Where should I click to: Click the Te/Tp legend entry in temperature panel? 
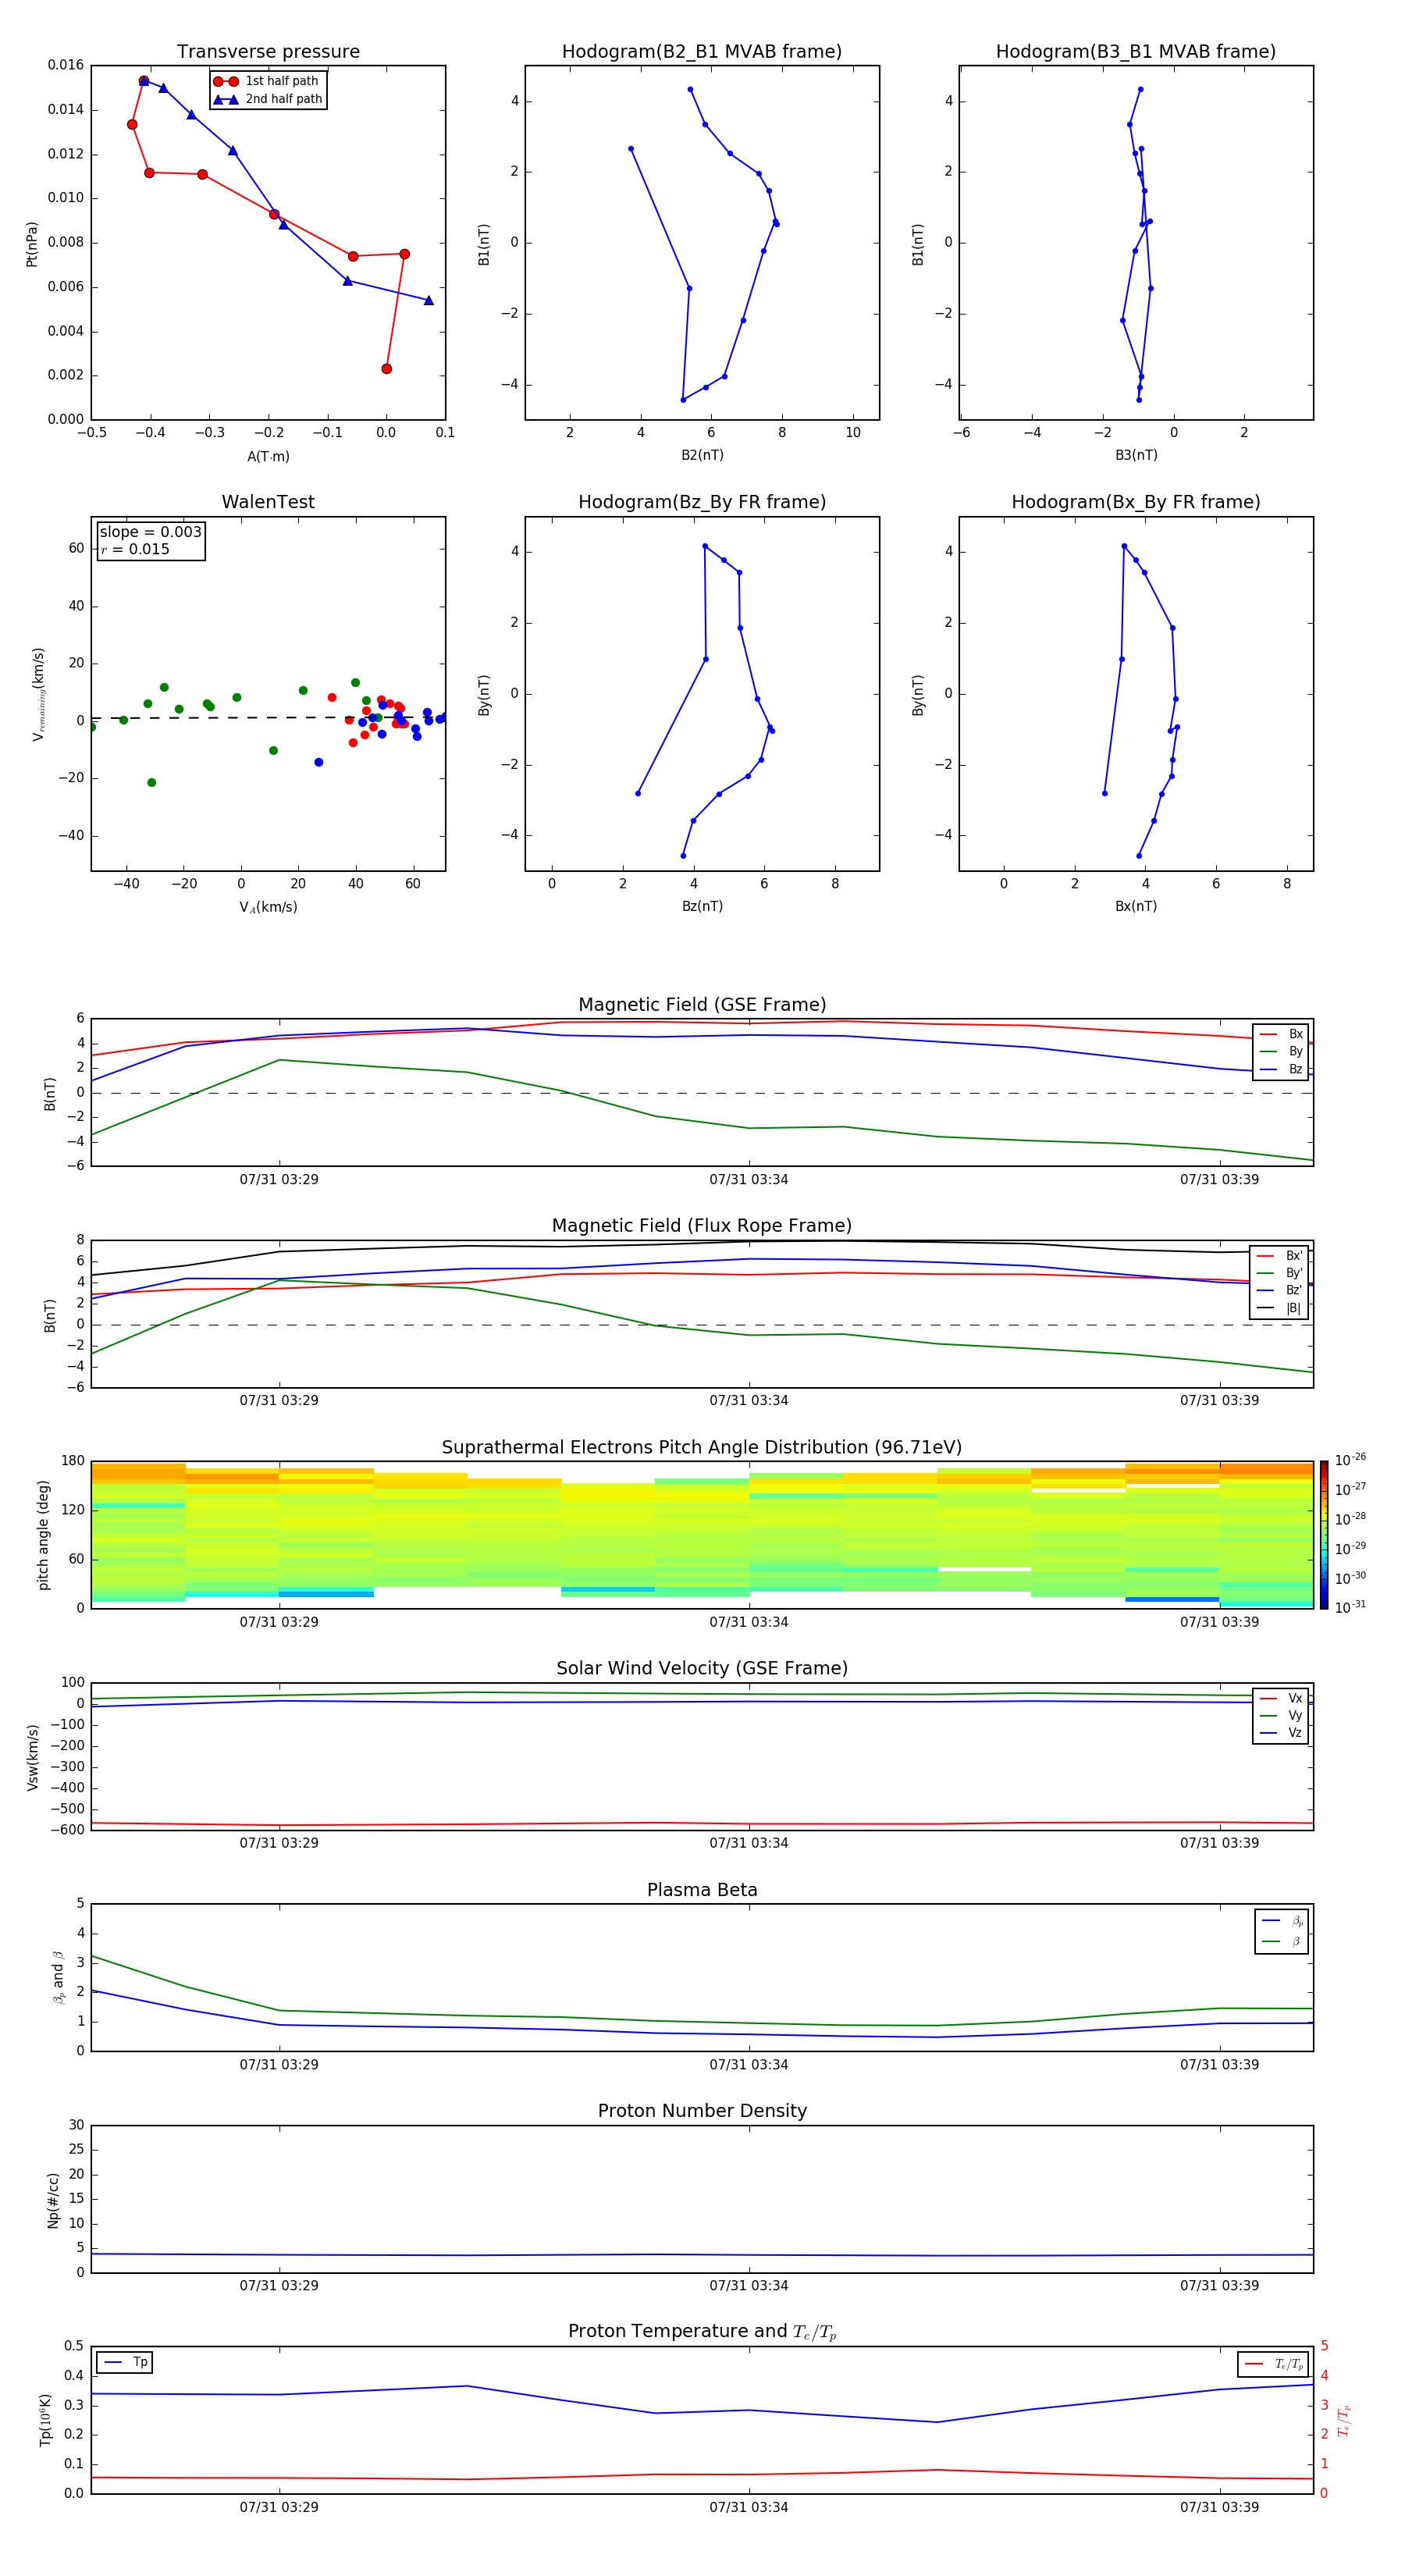(1274, 2364)
